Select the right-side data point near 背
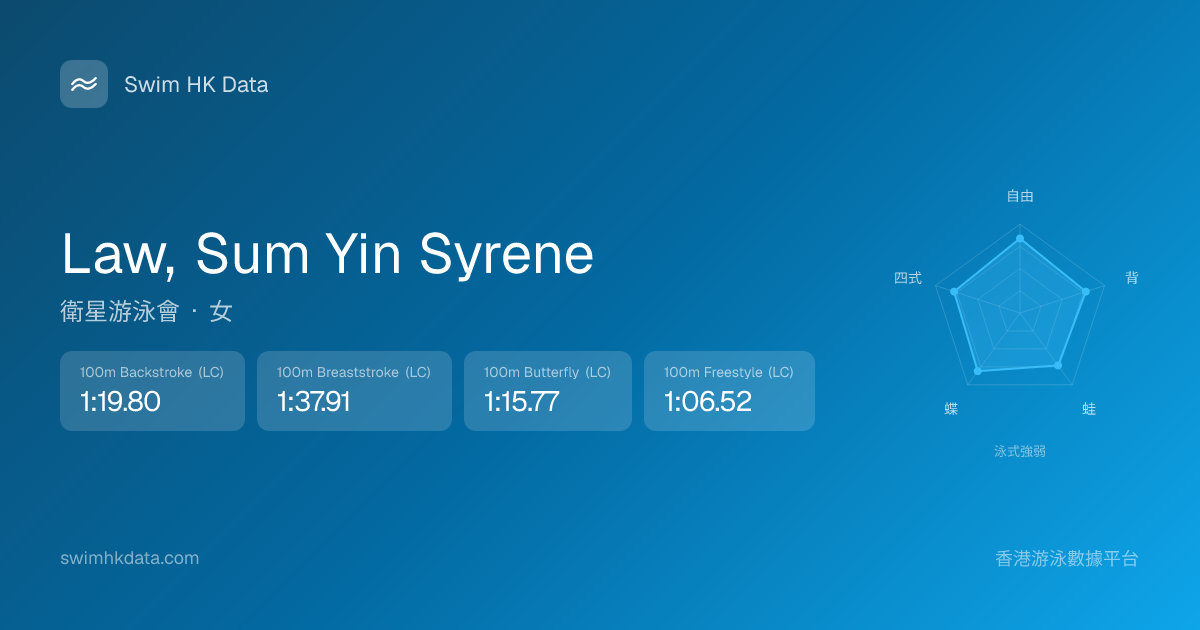The height and width of the screenshot is (630, 1200). point(1085,292)
